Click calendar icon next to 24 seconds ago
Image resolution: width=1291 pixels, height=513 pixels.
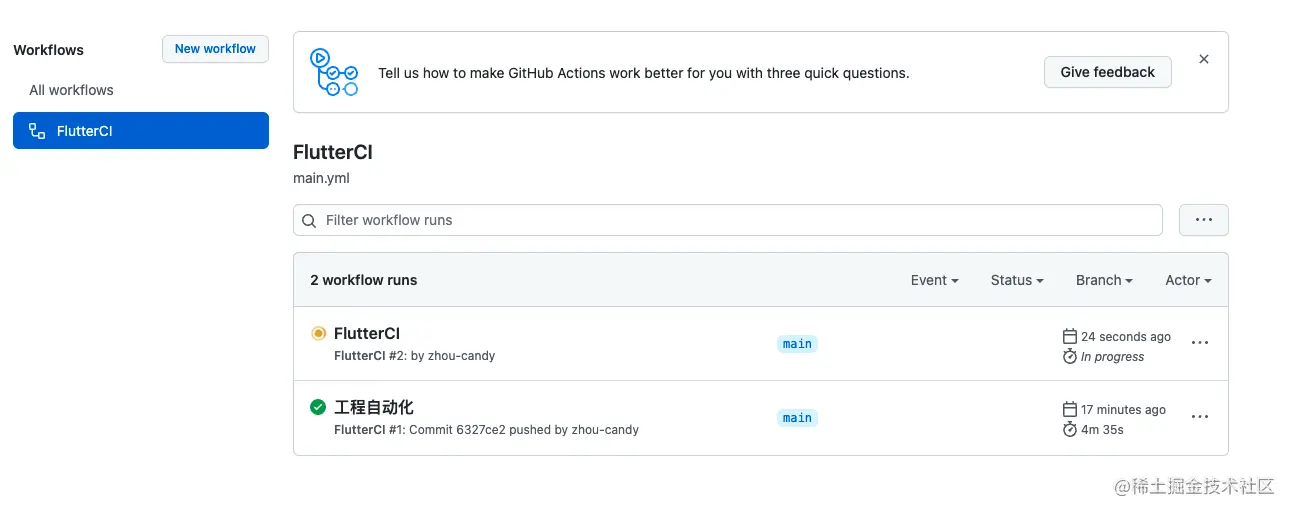1069,336
